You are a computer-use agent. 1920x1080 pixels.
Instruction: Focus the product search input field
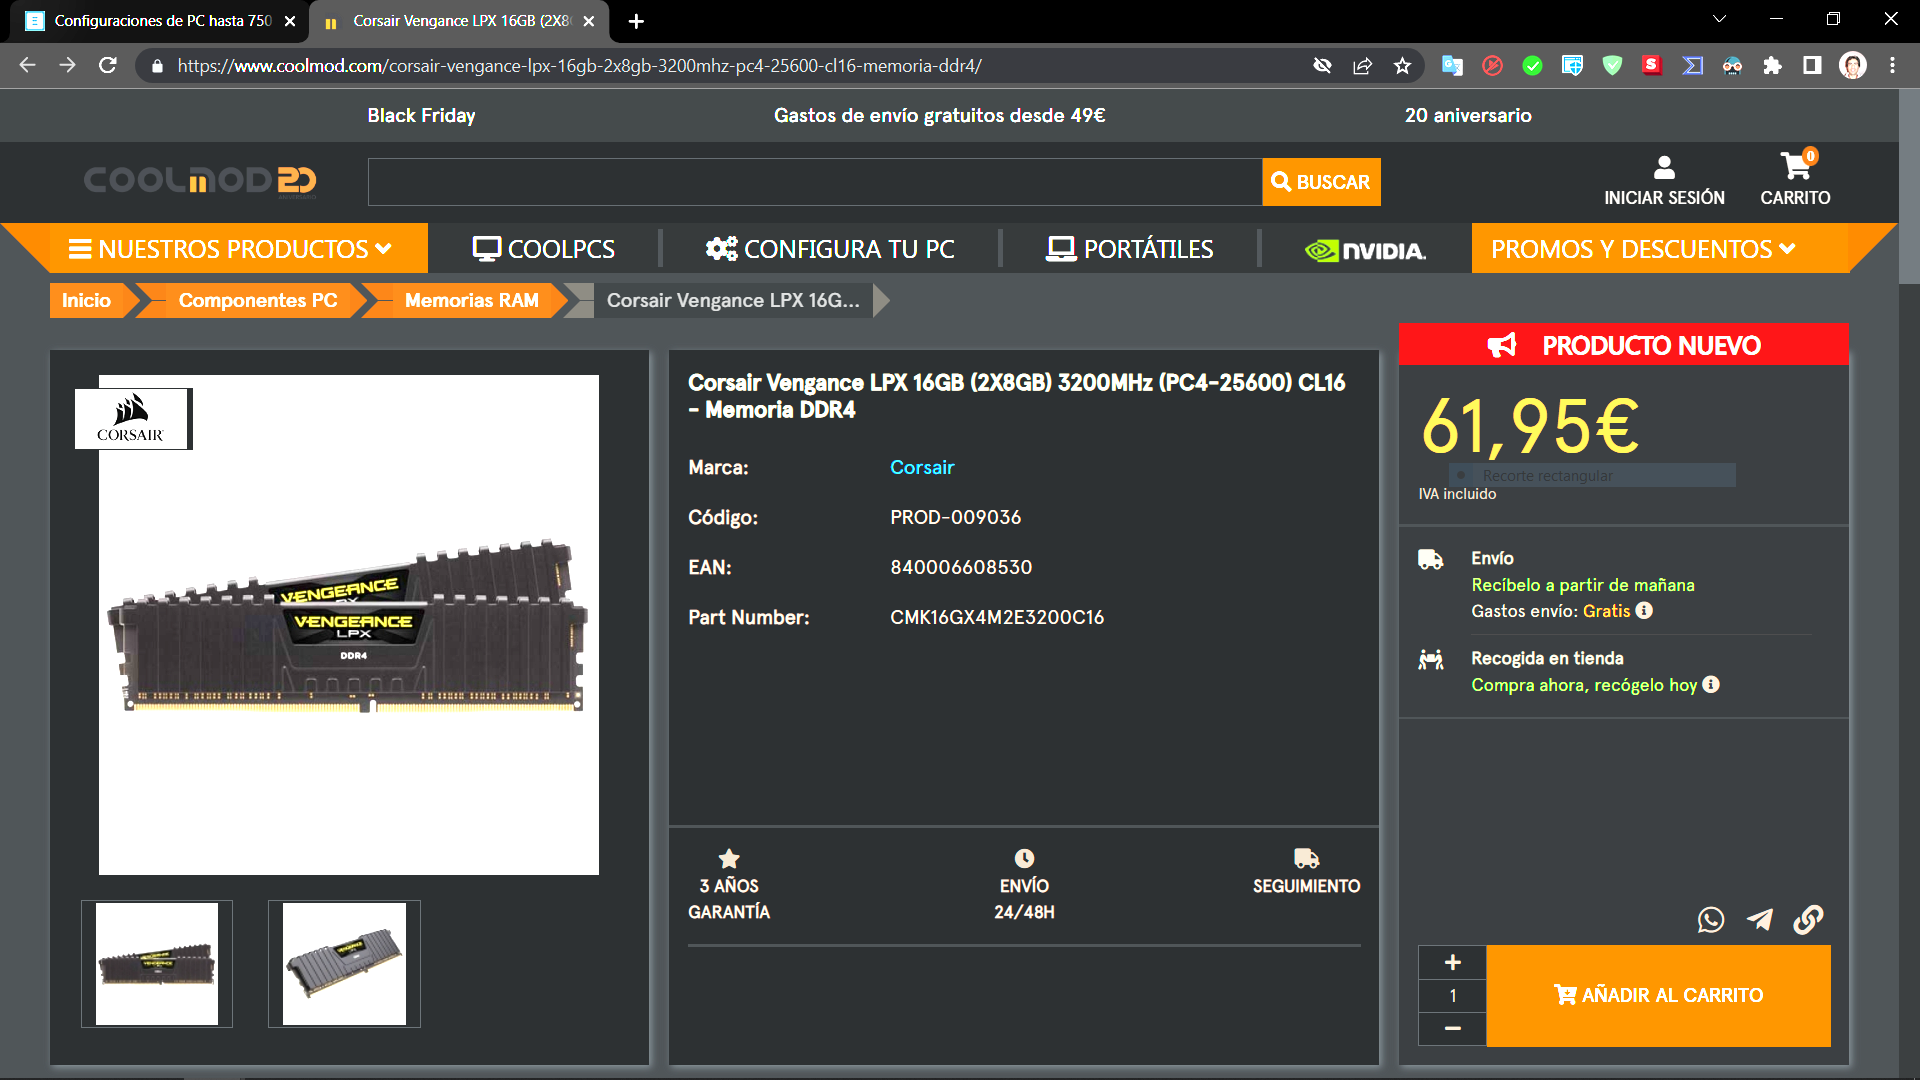pyautogui.click(x=814, y=182)
